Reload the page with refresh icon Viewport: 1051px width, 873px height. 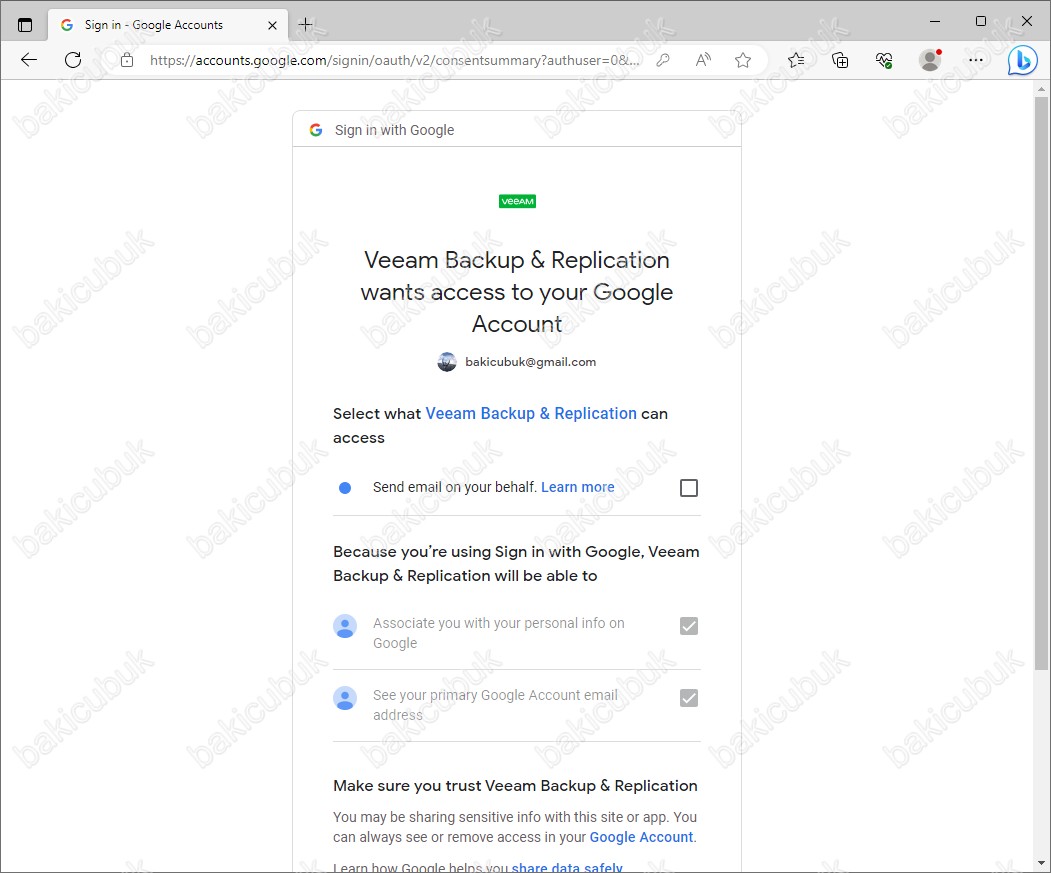click(73, 60)
